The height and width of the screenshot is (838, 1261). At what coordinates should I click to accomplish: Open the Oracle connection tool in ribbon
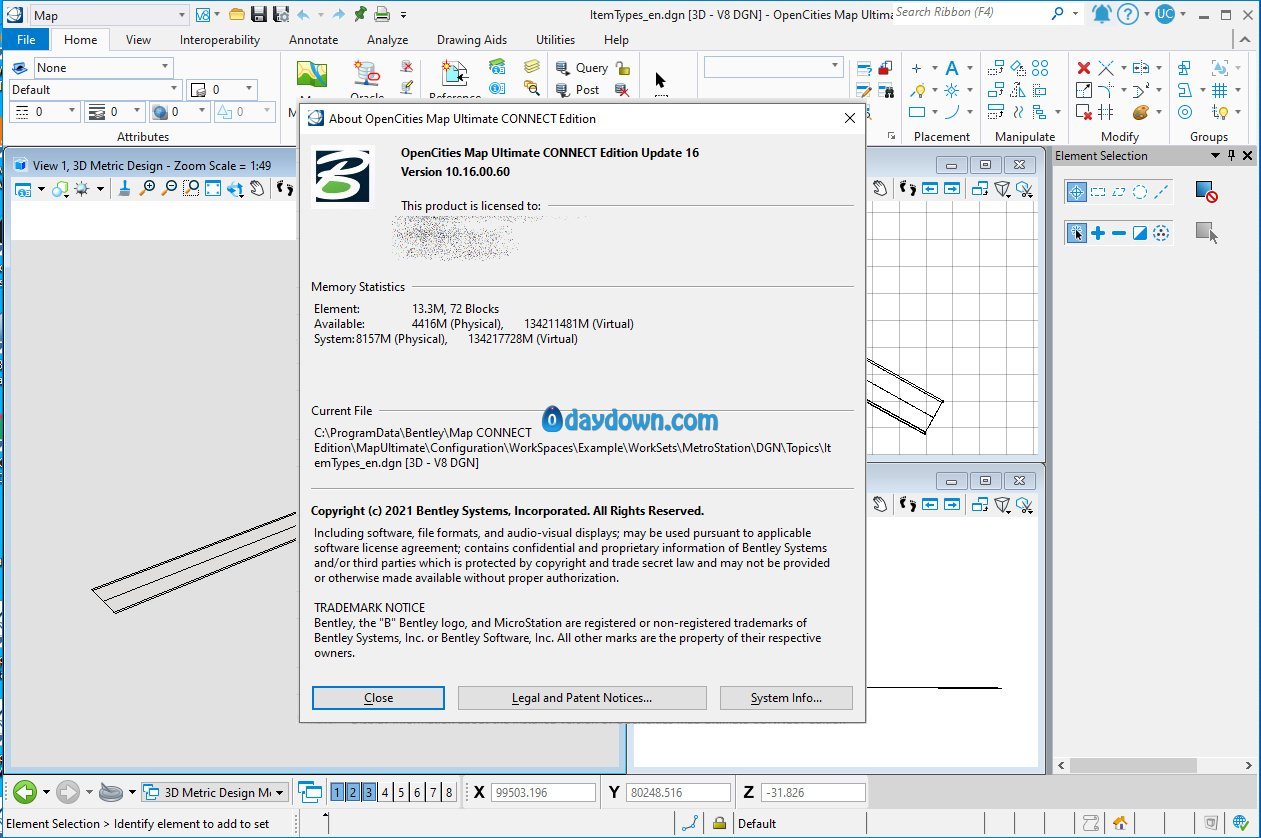(367, 80)
